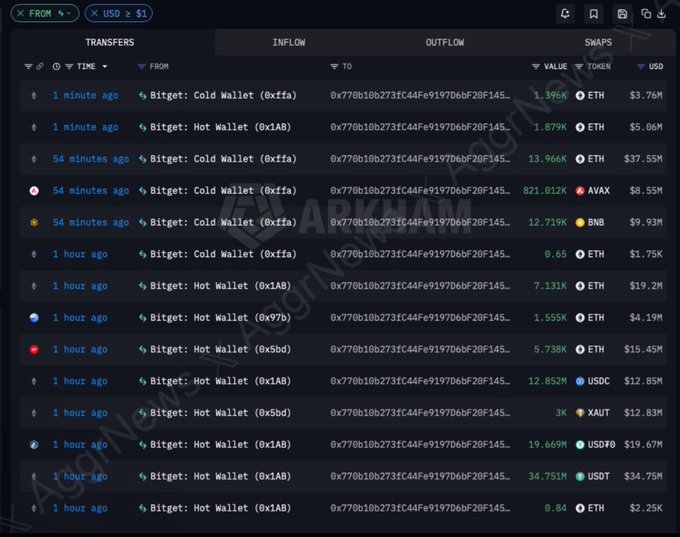Click the BNB token icon

[x=580, y=223]
